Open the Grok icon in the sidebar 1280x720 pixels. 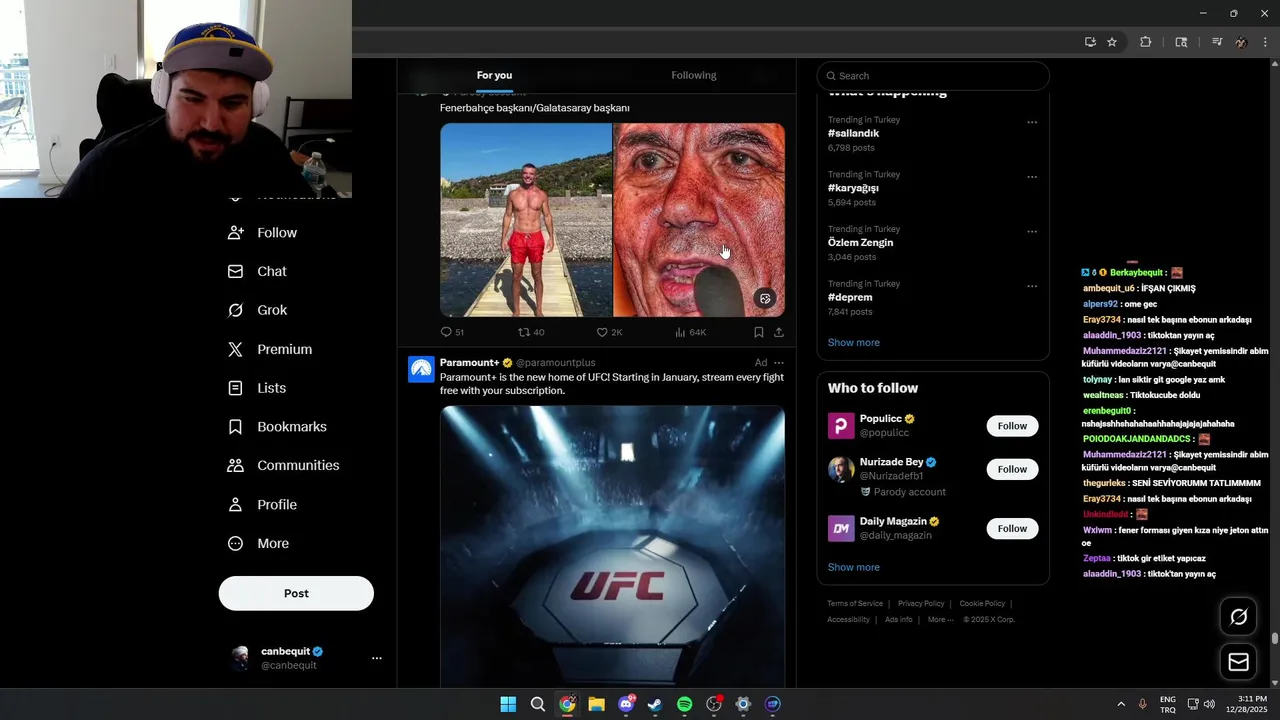(236, 310)
